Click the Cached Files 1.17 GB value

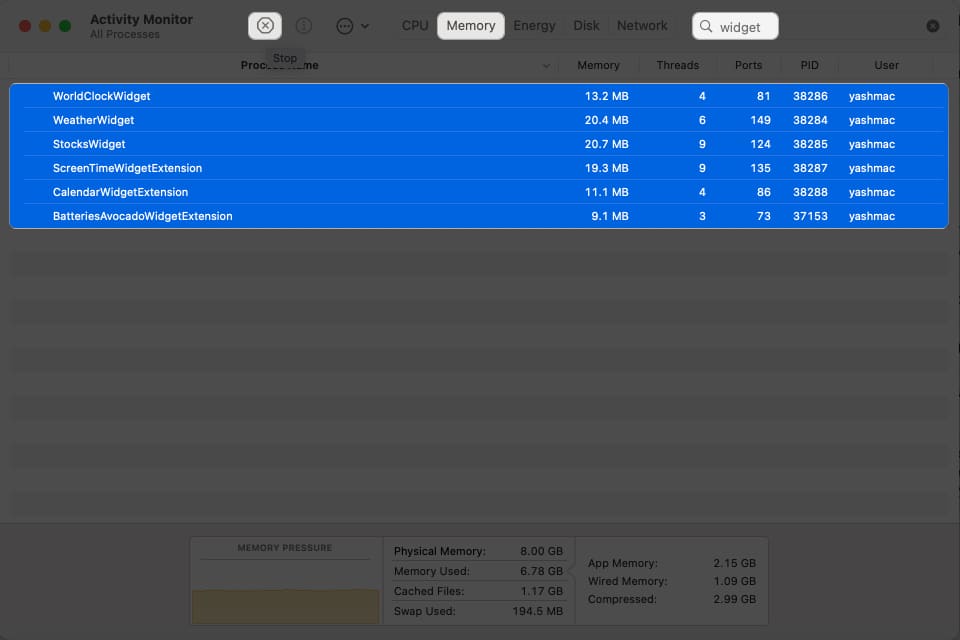541,591
